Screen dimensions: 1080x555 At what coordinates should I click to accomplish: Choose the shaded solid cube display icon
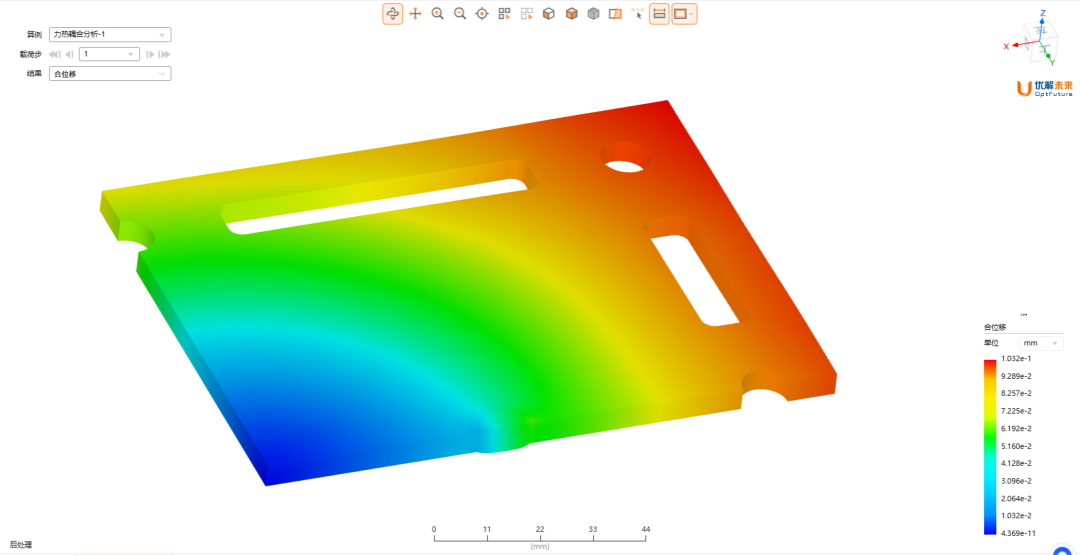(571, 14)
